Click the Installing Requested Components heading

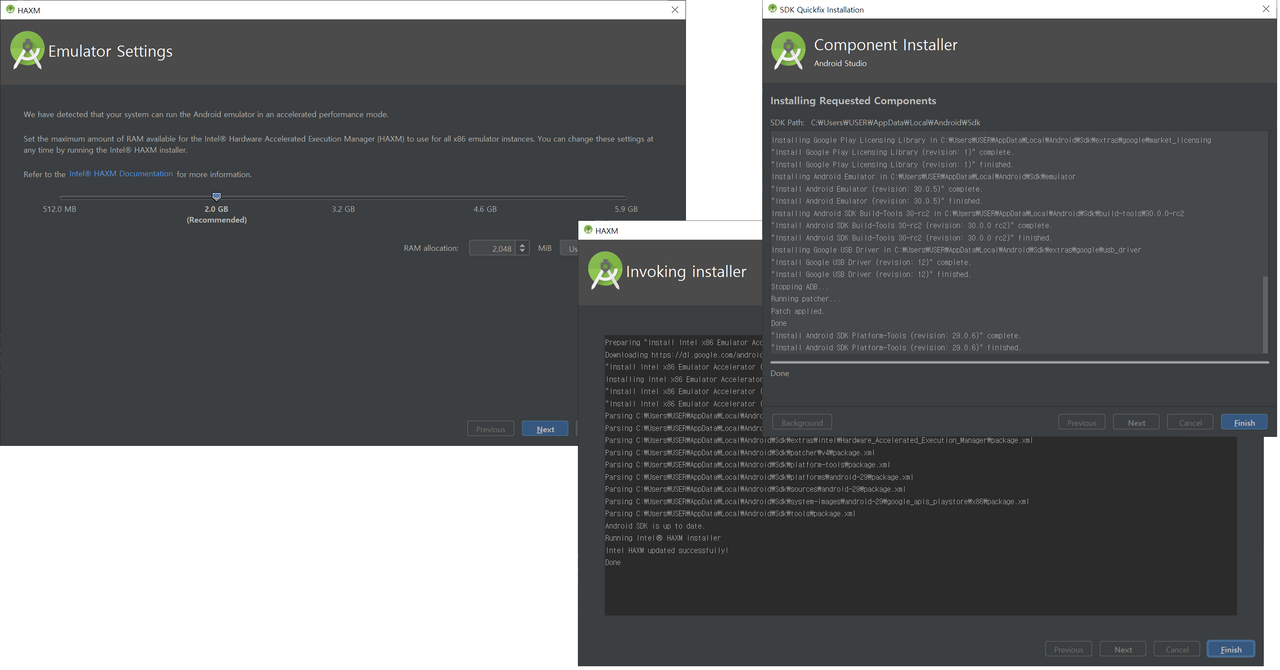853,101
